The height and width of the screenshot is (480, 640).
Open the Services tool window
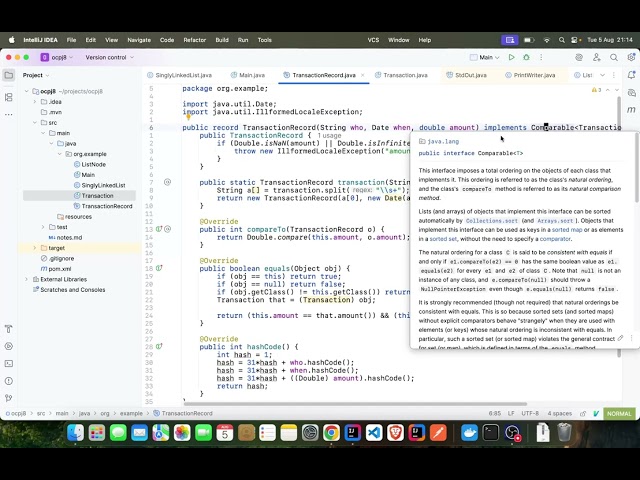click(x=9, y=346)
